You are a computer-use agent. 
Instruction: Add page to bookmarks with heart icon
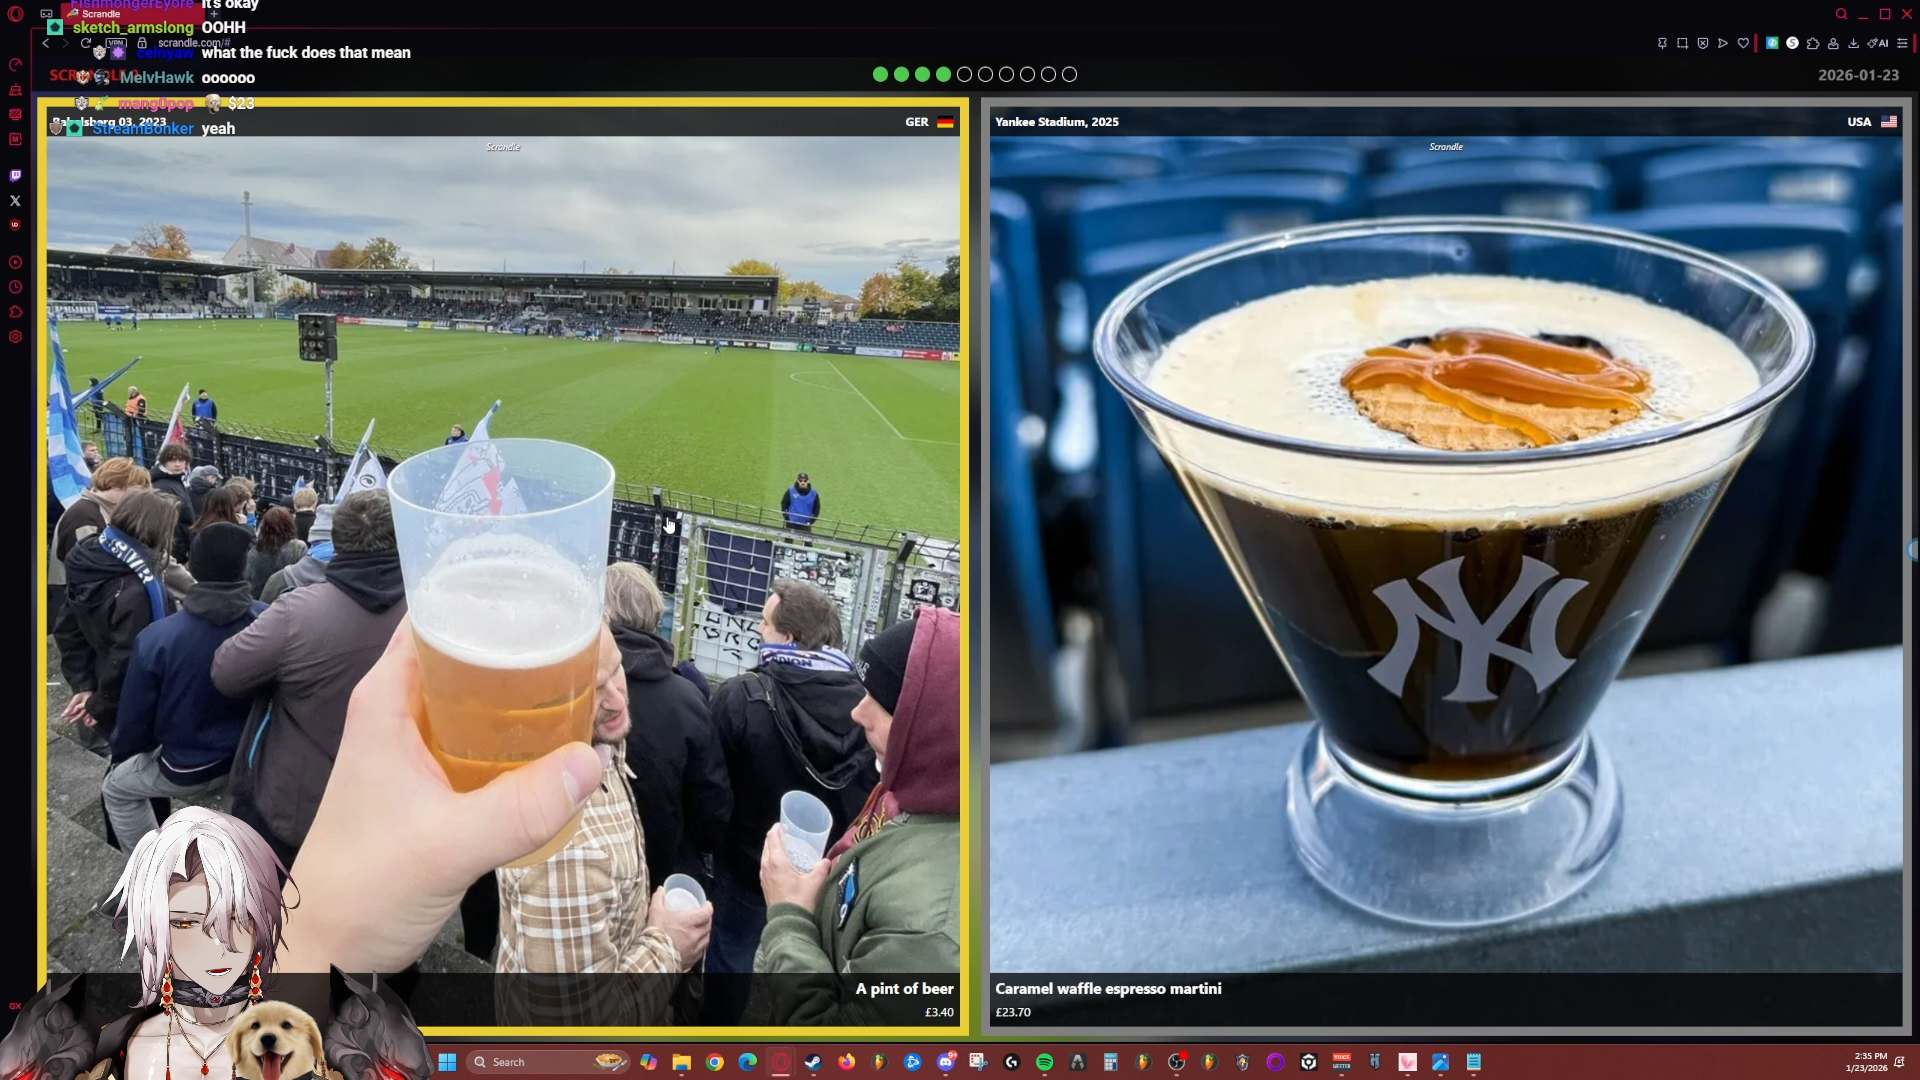click(x=1743, y=43)
